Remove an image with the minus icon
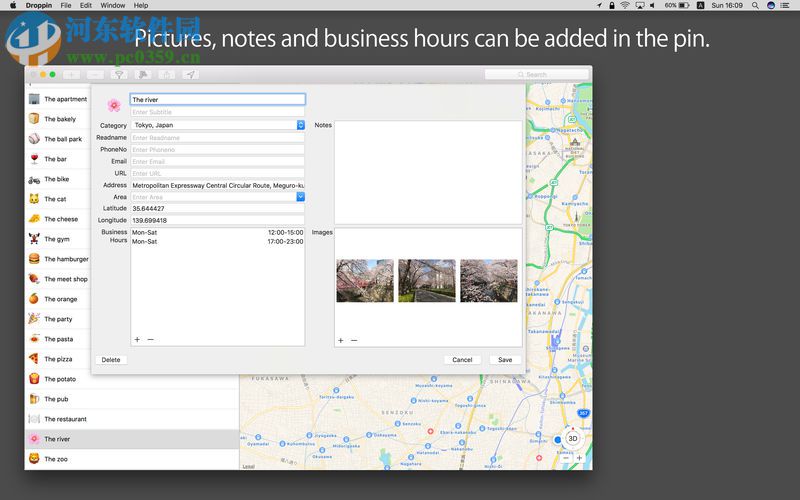Image resolution: width=800 pixels, height=500 pixels. [x=354, y=340]
